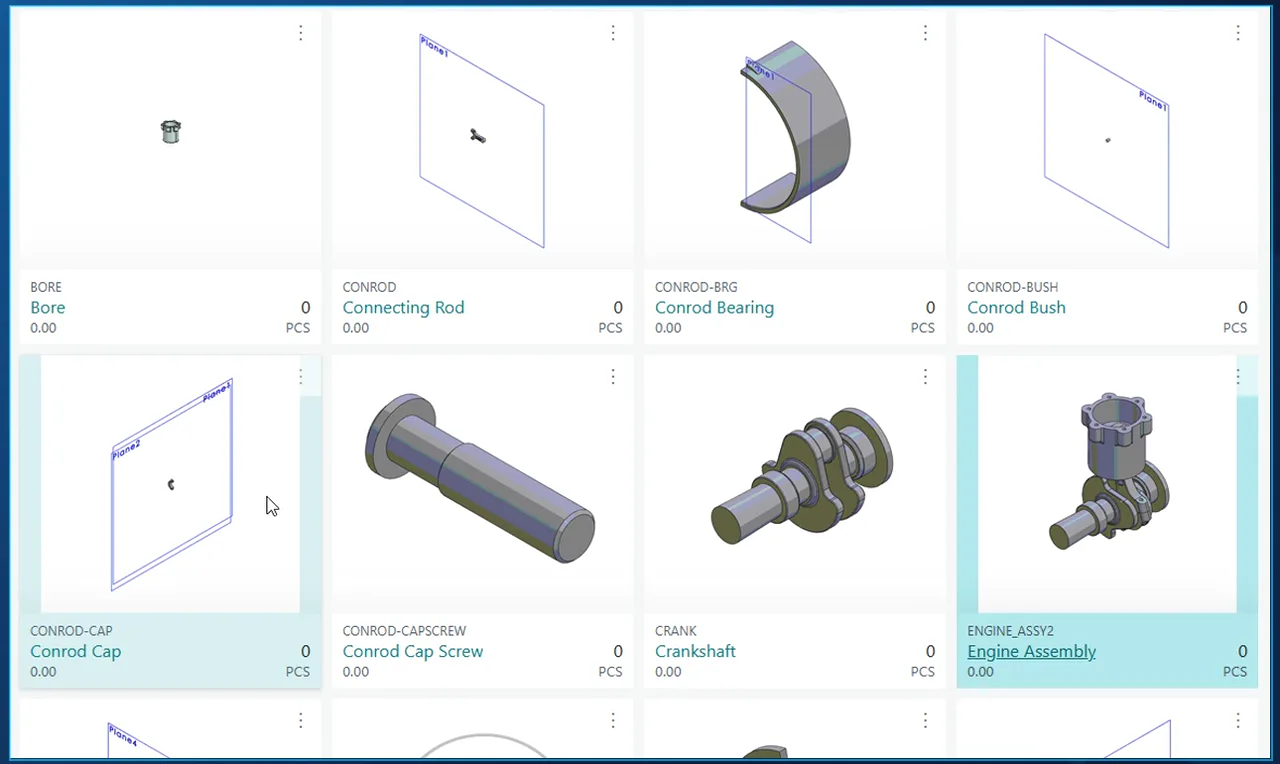Open the three-dot menu on Conrod Cap Screw card

click(x=613, y=377)
